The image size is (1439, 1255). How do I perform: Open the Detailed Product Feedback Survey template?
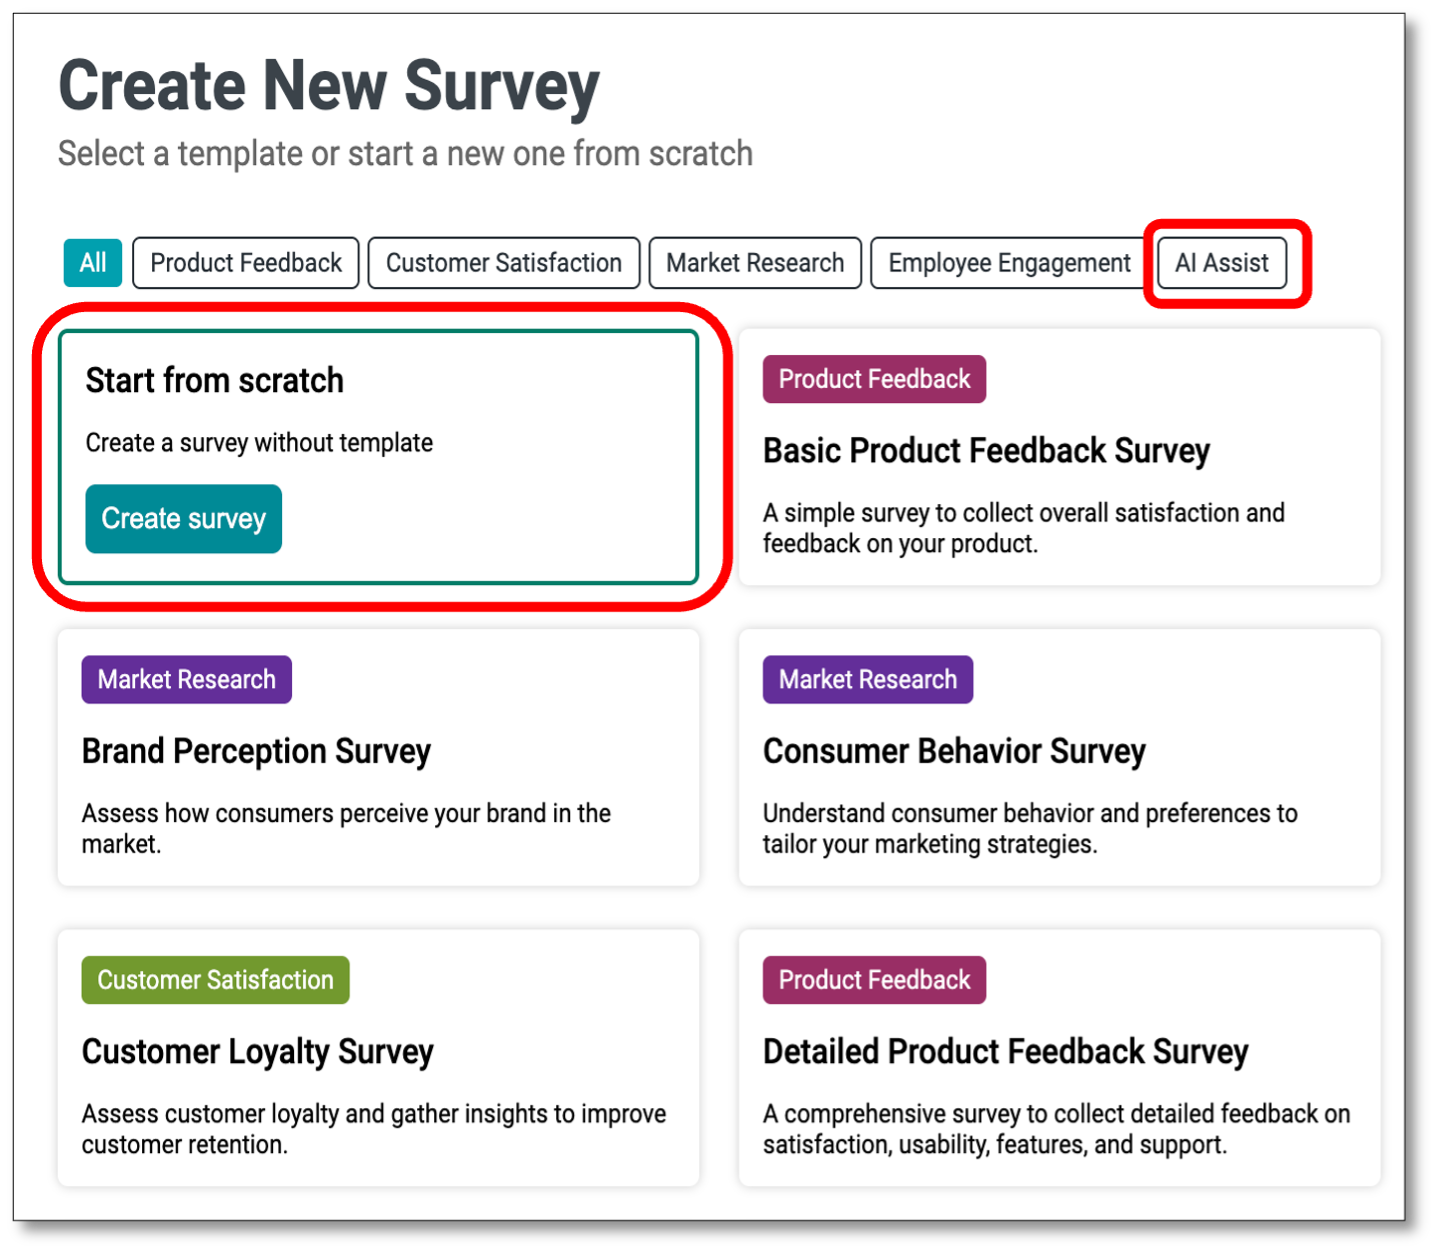[1059, 1058]
